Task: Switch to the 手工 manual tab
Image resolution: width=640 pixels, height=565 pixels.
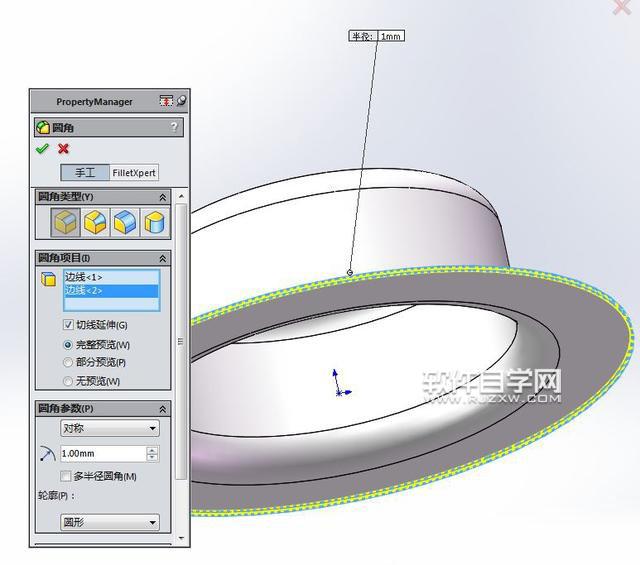Action: [85, 173]
